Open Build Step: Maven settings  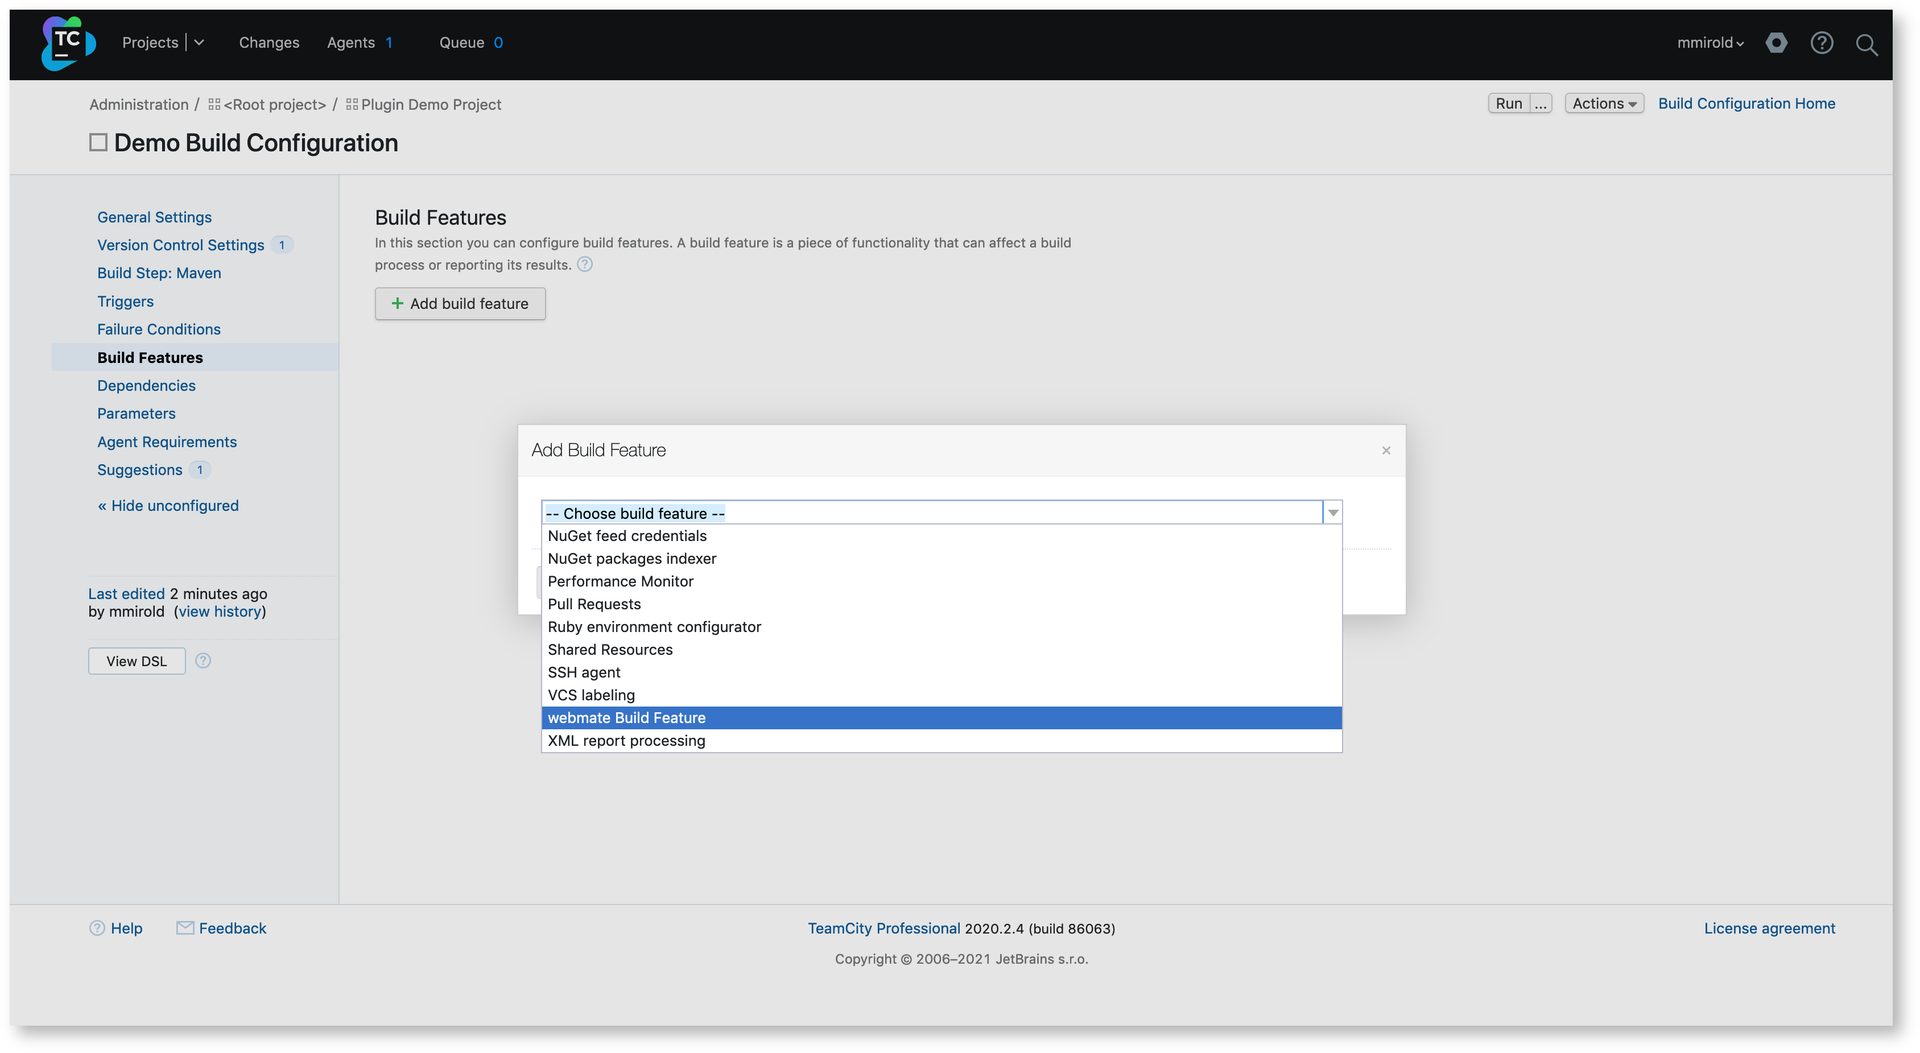[159, 274]
